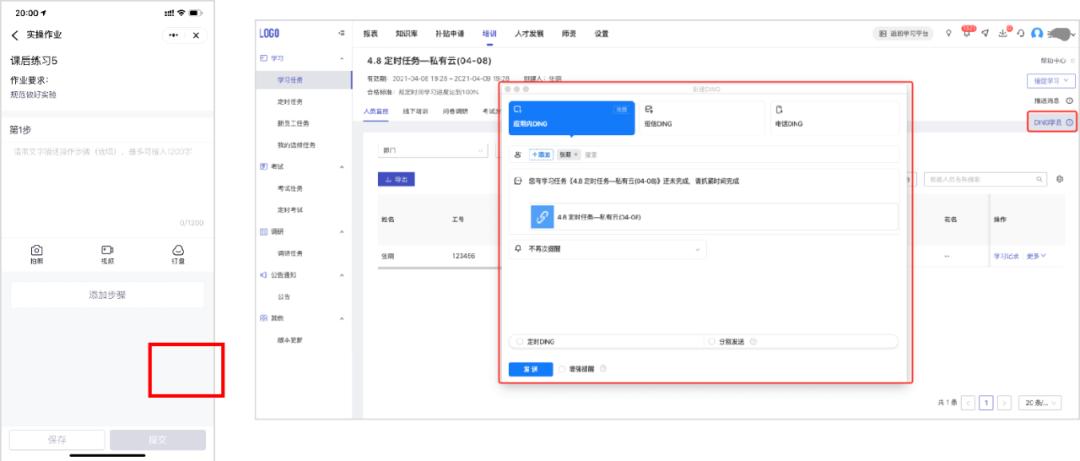This screenshot has height=461, width=1080.
Task: Tap the 添加步骤 button
Action: [x=107, y=295]
